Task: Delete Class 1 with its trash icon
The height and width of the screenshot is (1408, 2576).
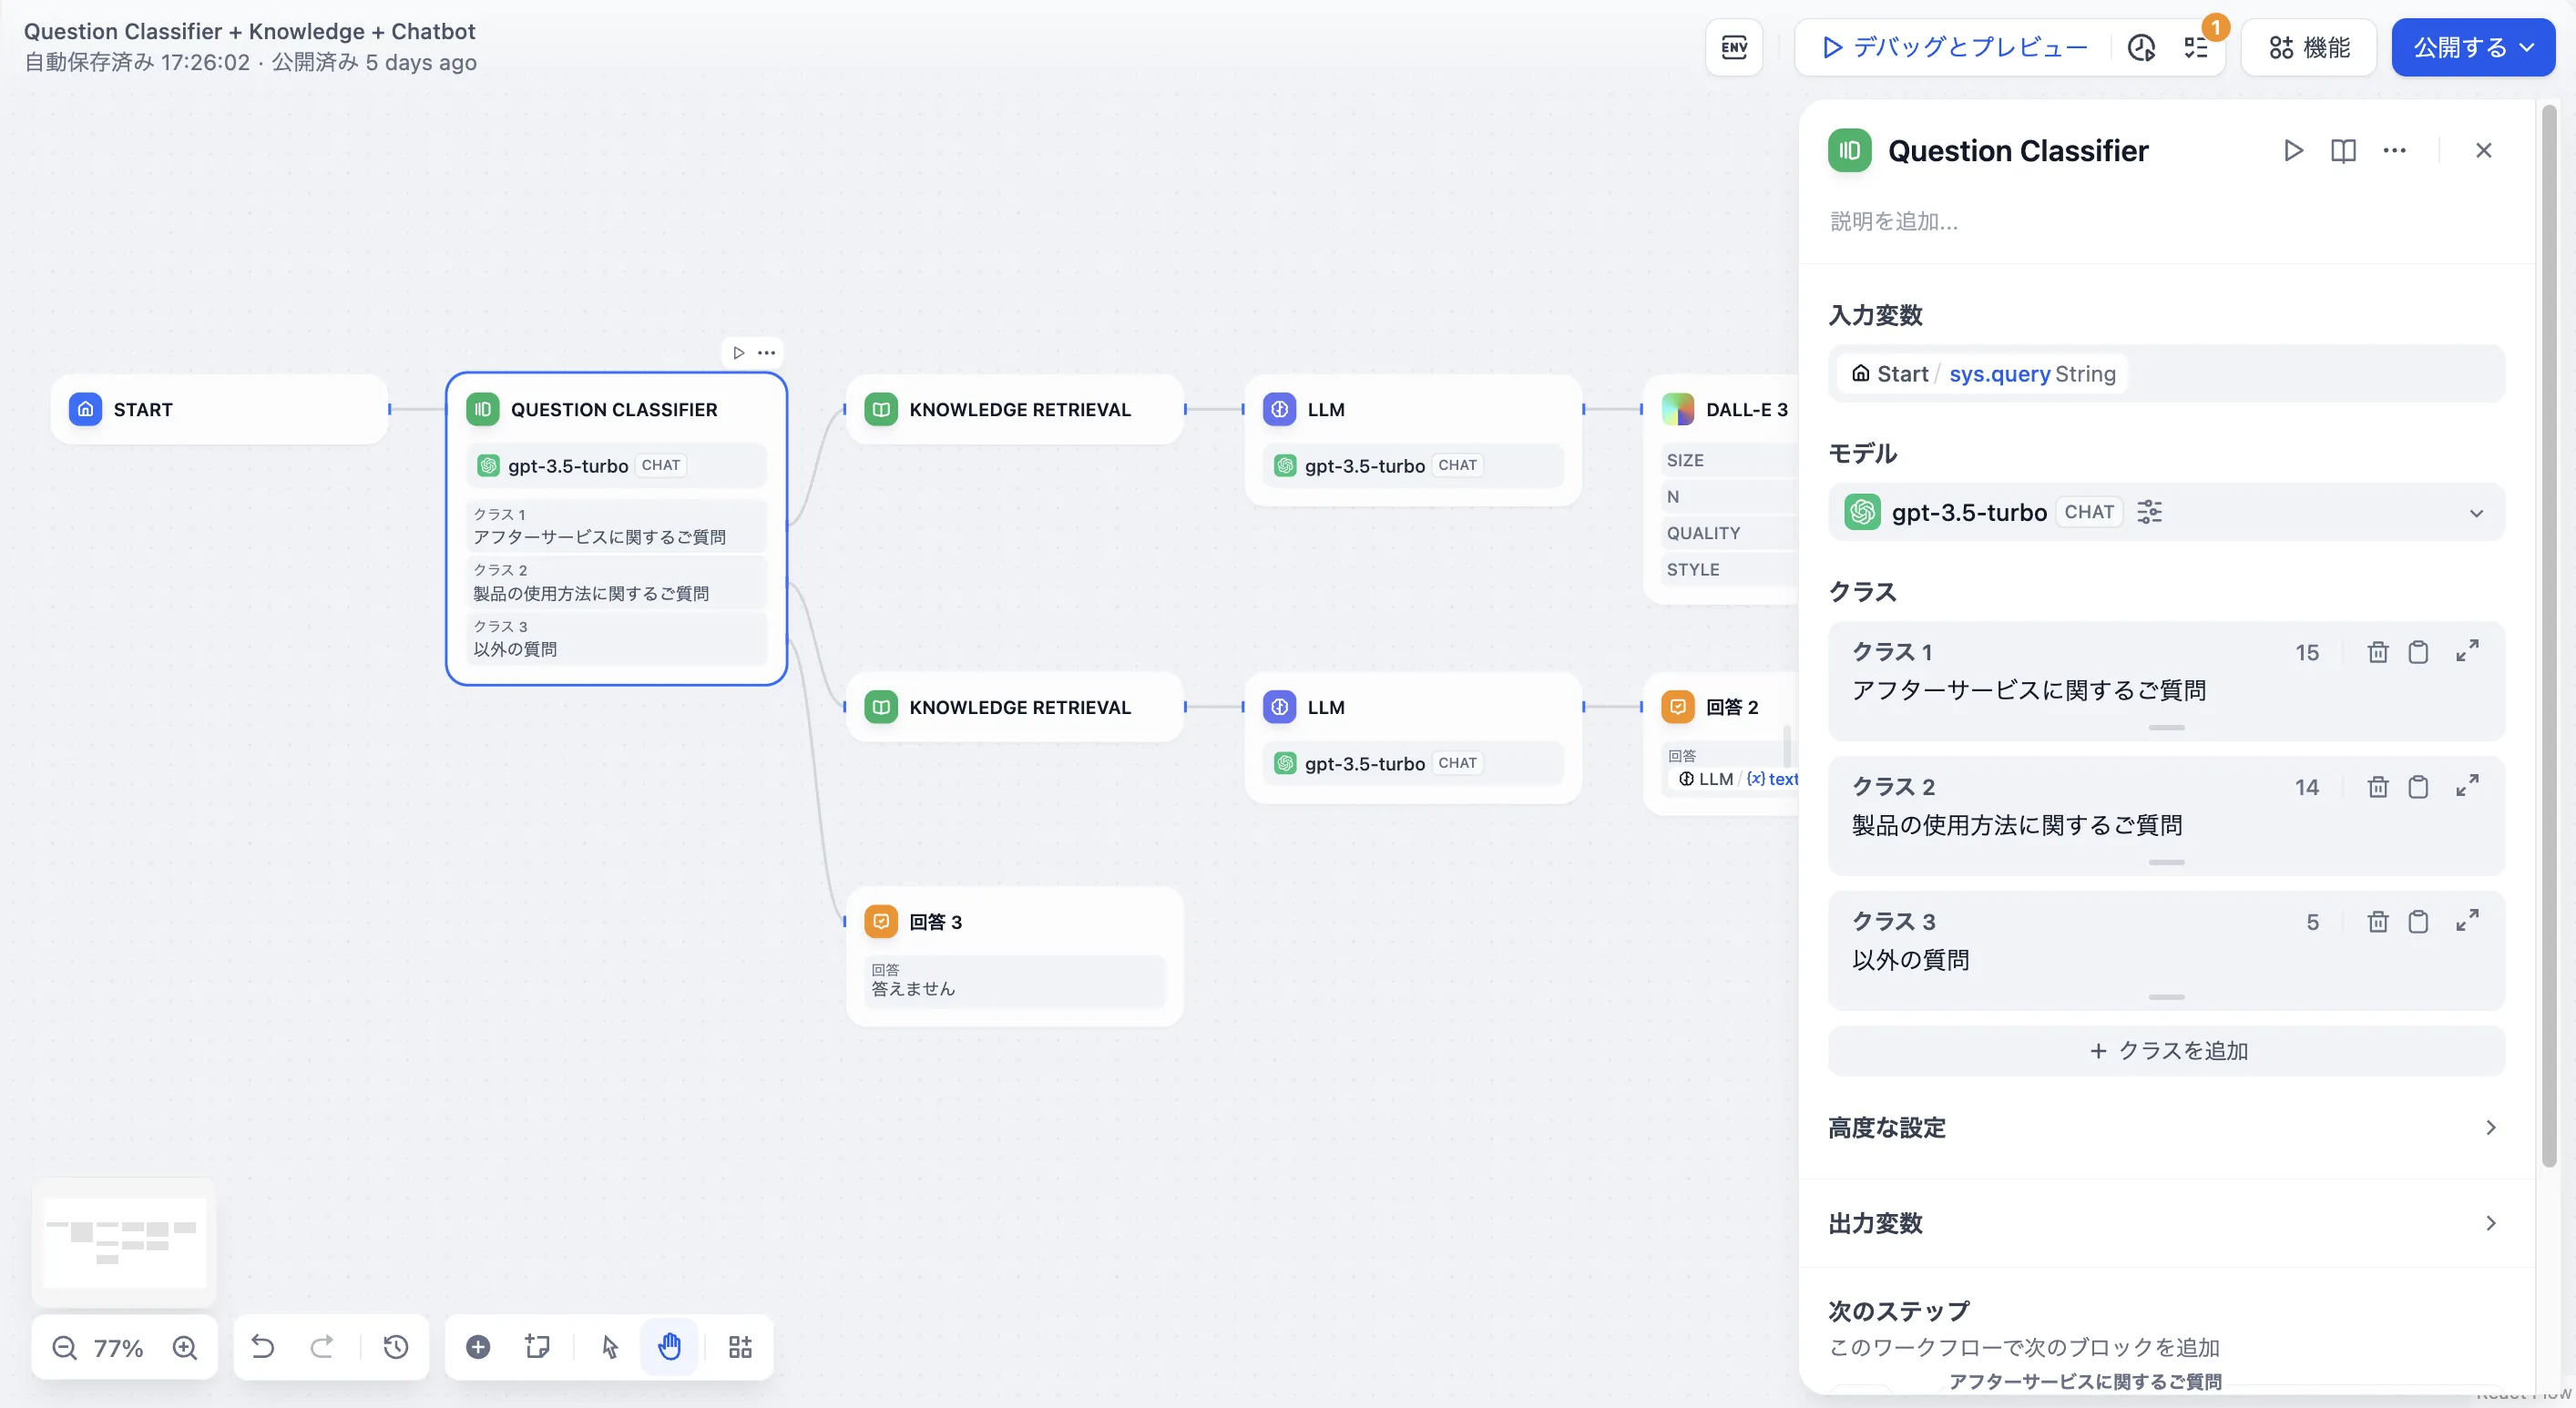Action: tap(2378, 652)
